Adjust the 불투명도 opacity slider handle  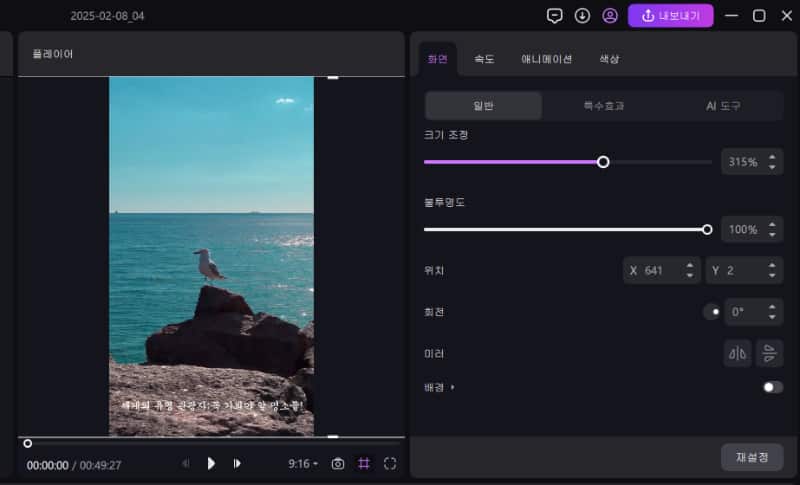(x=707, y=229)
